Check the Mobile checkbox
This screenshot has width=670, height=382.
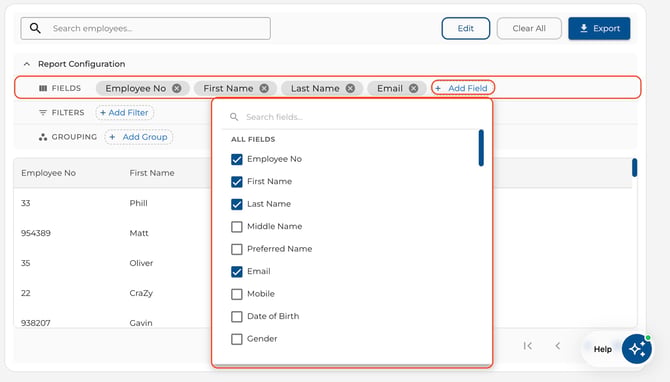click(236, 294)
